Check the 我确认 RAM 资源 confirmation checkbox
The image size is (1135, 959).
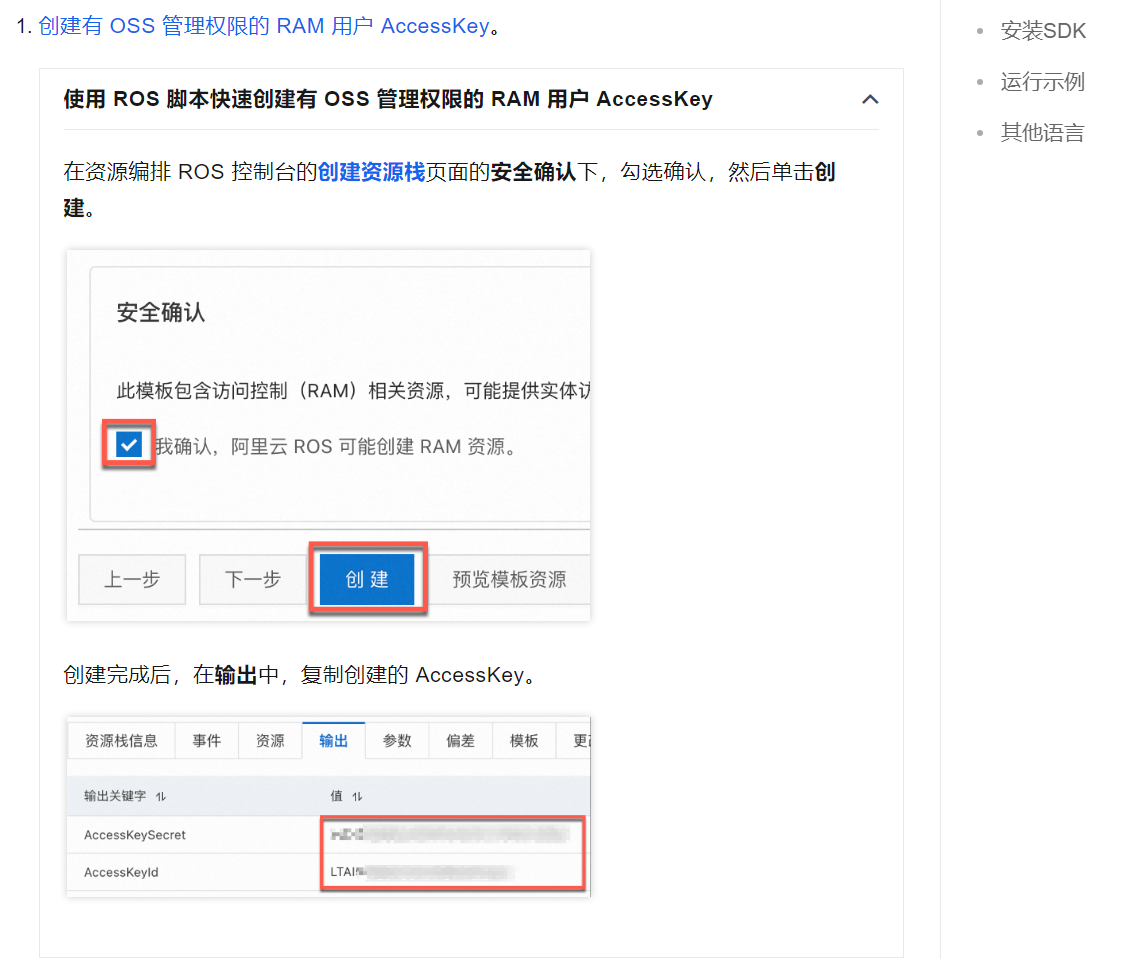coord(128,443)
